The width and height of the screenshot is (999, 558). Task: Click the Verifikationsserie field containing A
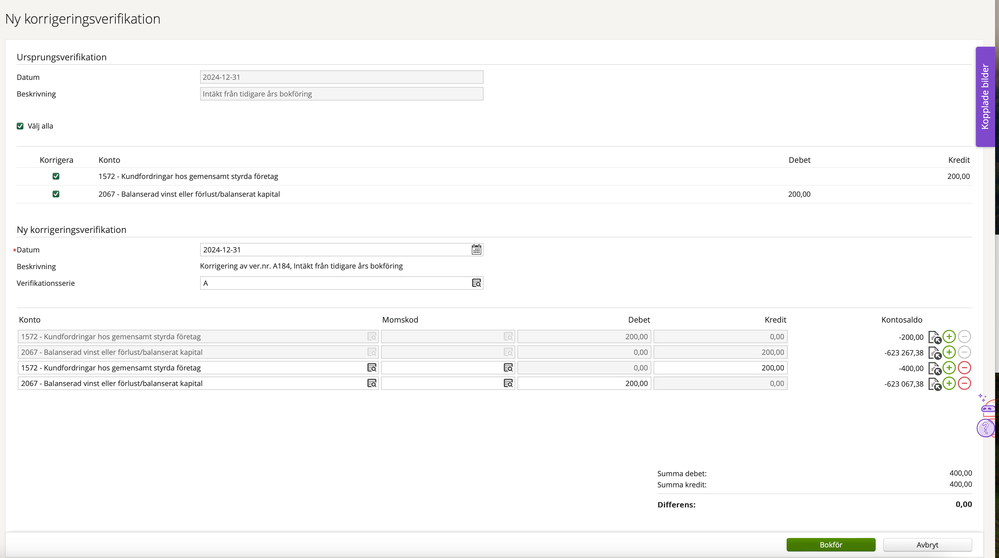pos(341,283)
